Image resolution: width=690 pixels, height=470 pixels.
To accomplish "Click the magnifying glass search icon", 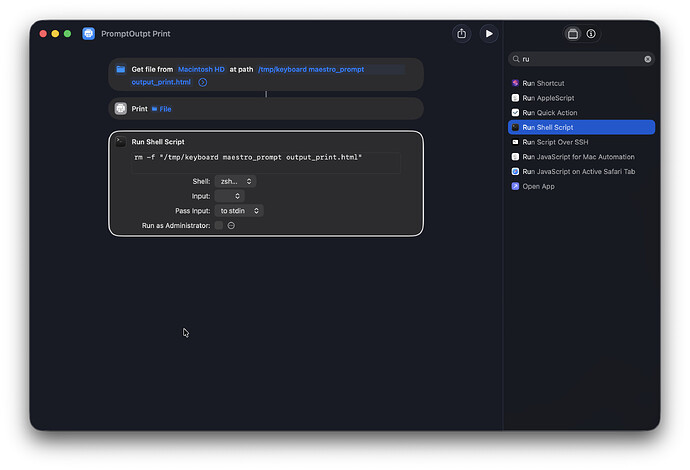I will point(516,59).
